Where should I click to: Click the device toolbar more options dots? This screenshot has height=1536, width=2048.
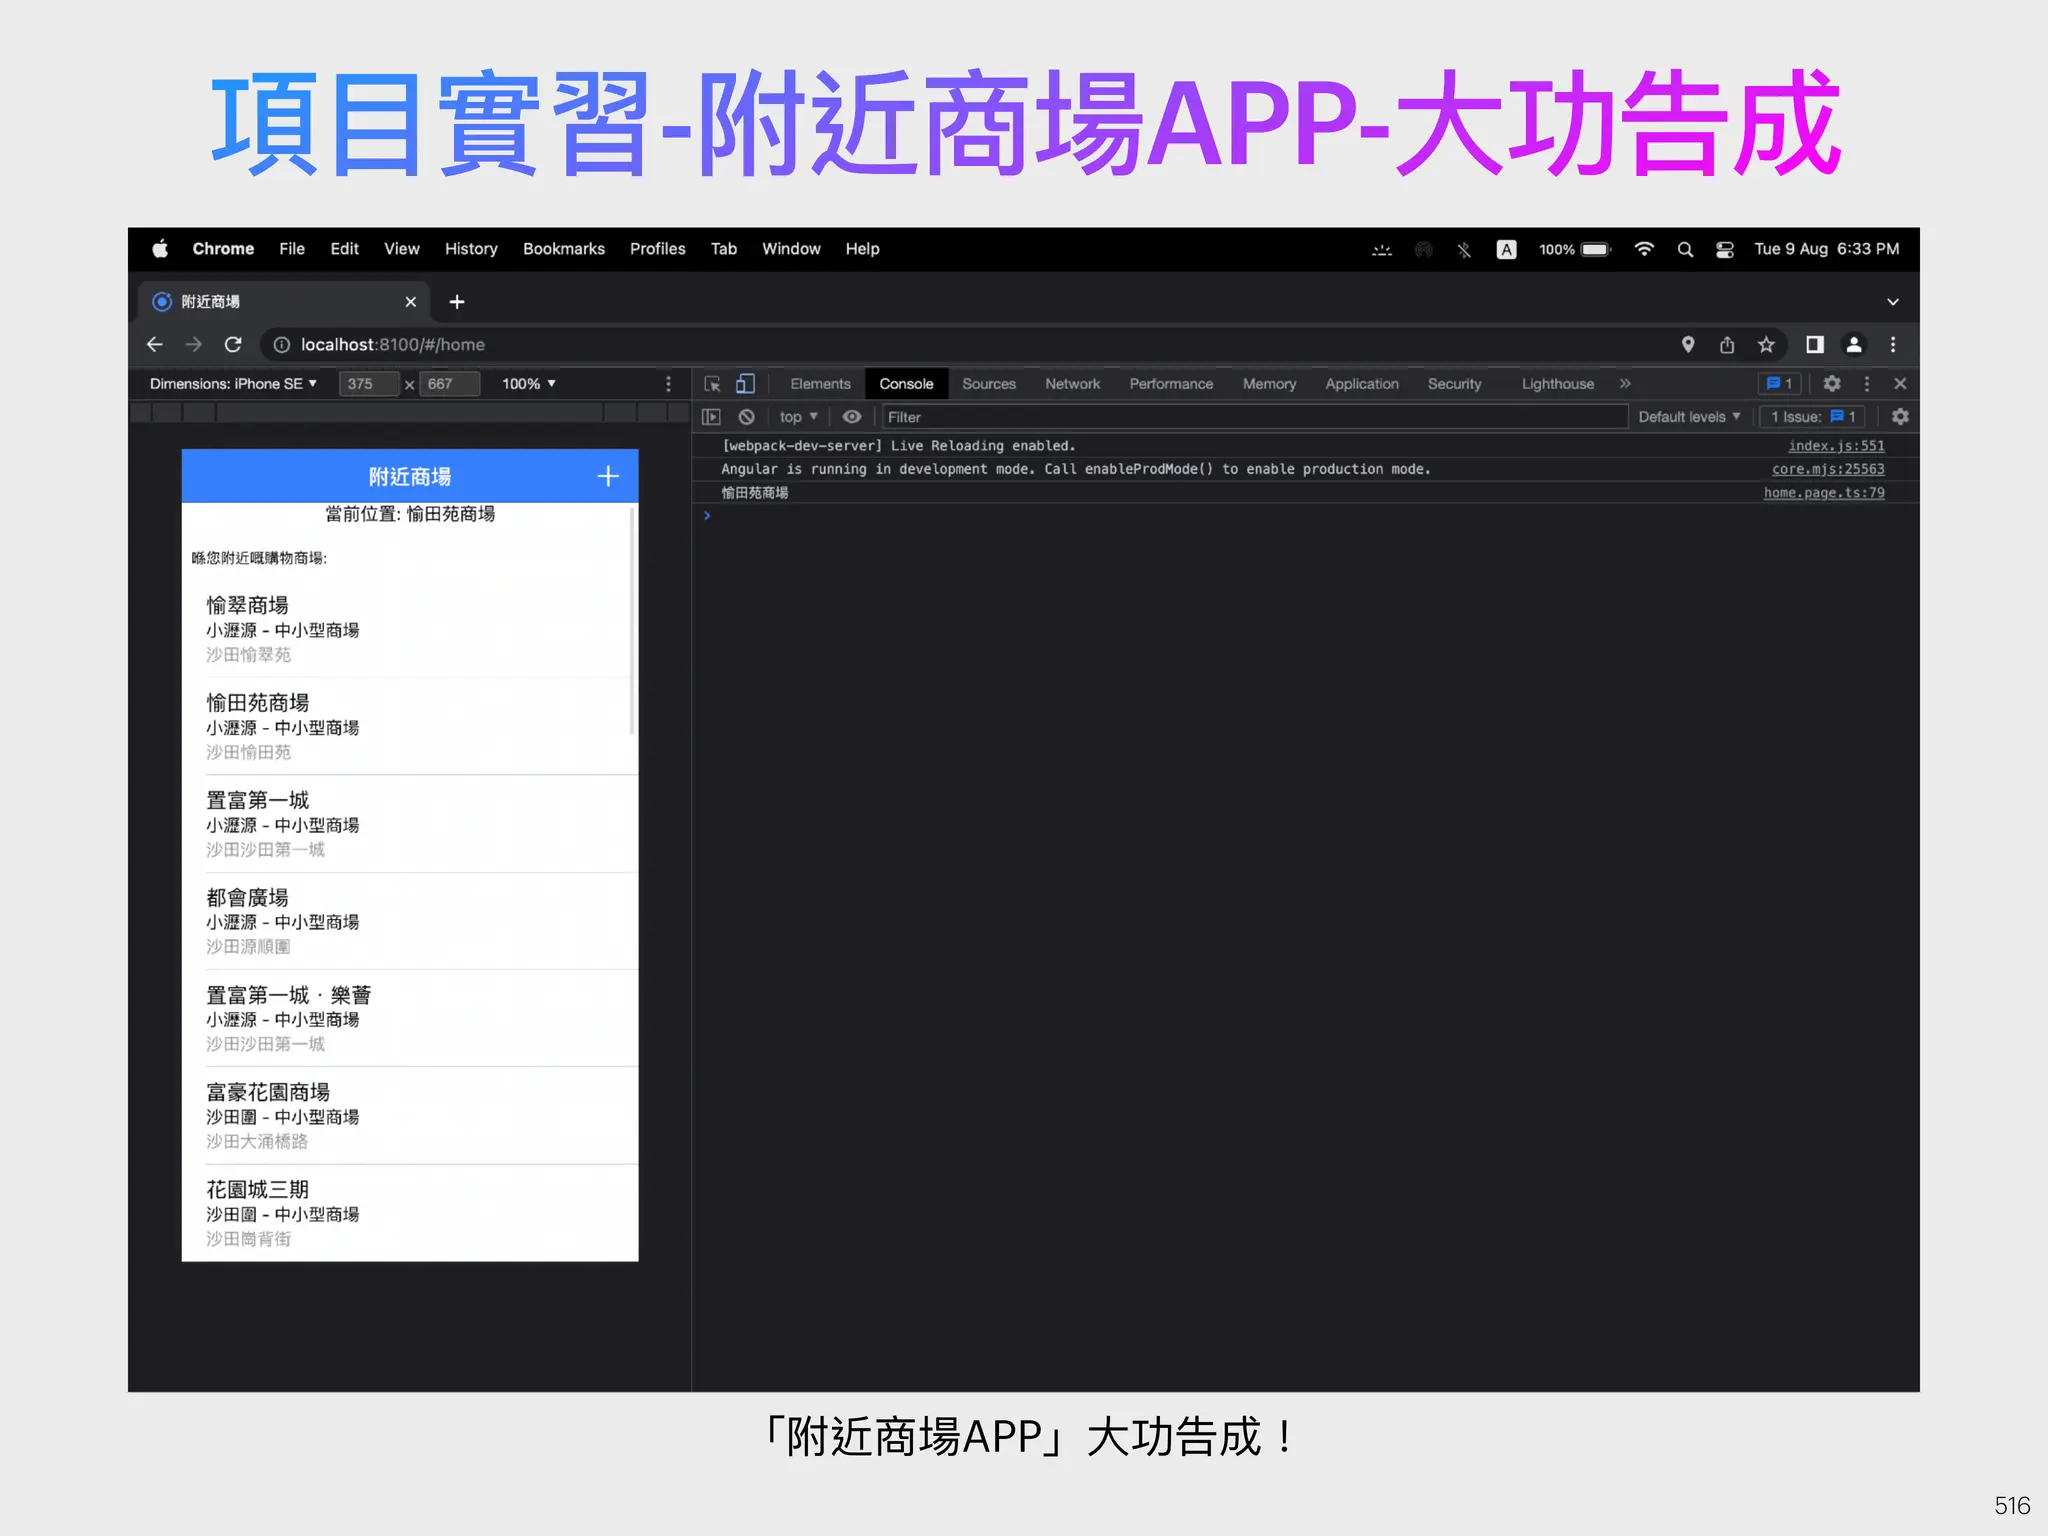click(668, 384)
